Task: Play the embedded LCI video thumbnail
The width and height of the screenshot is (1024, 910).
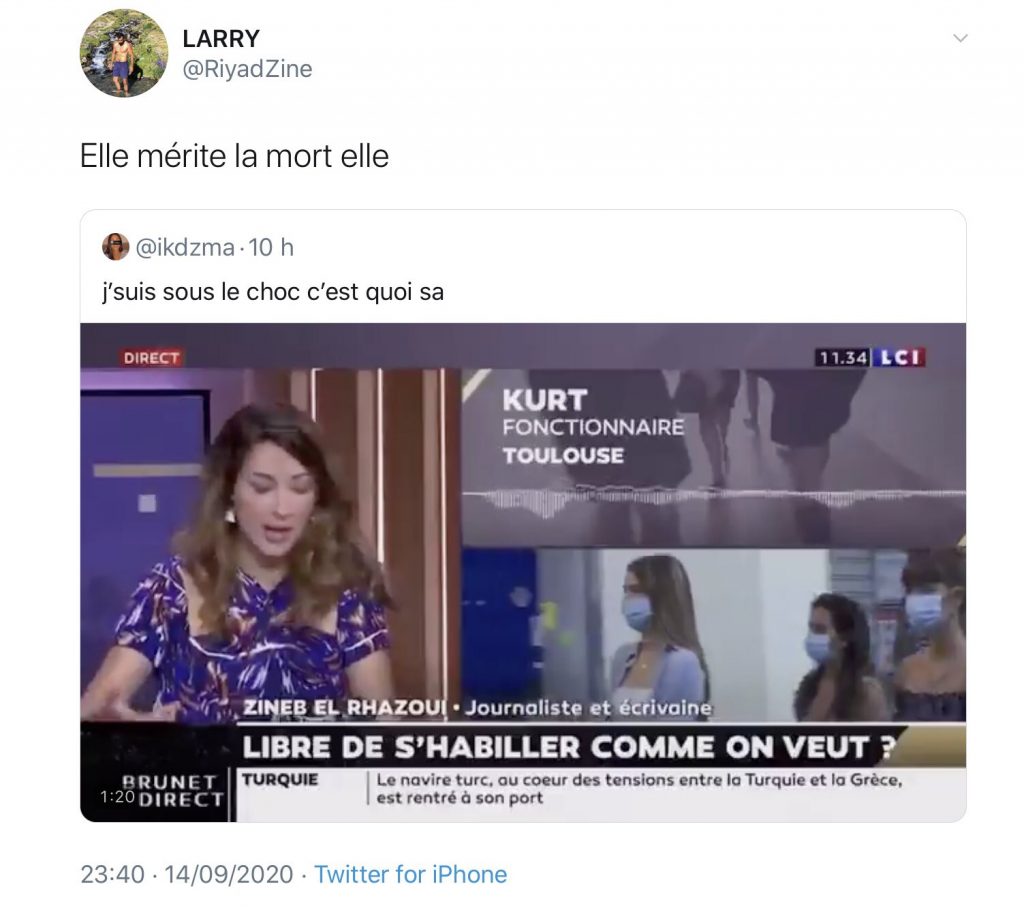Action: (523, 572)
